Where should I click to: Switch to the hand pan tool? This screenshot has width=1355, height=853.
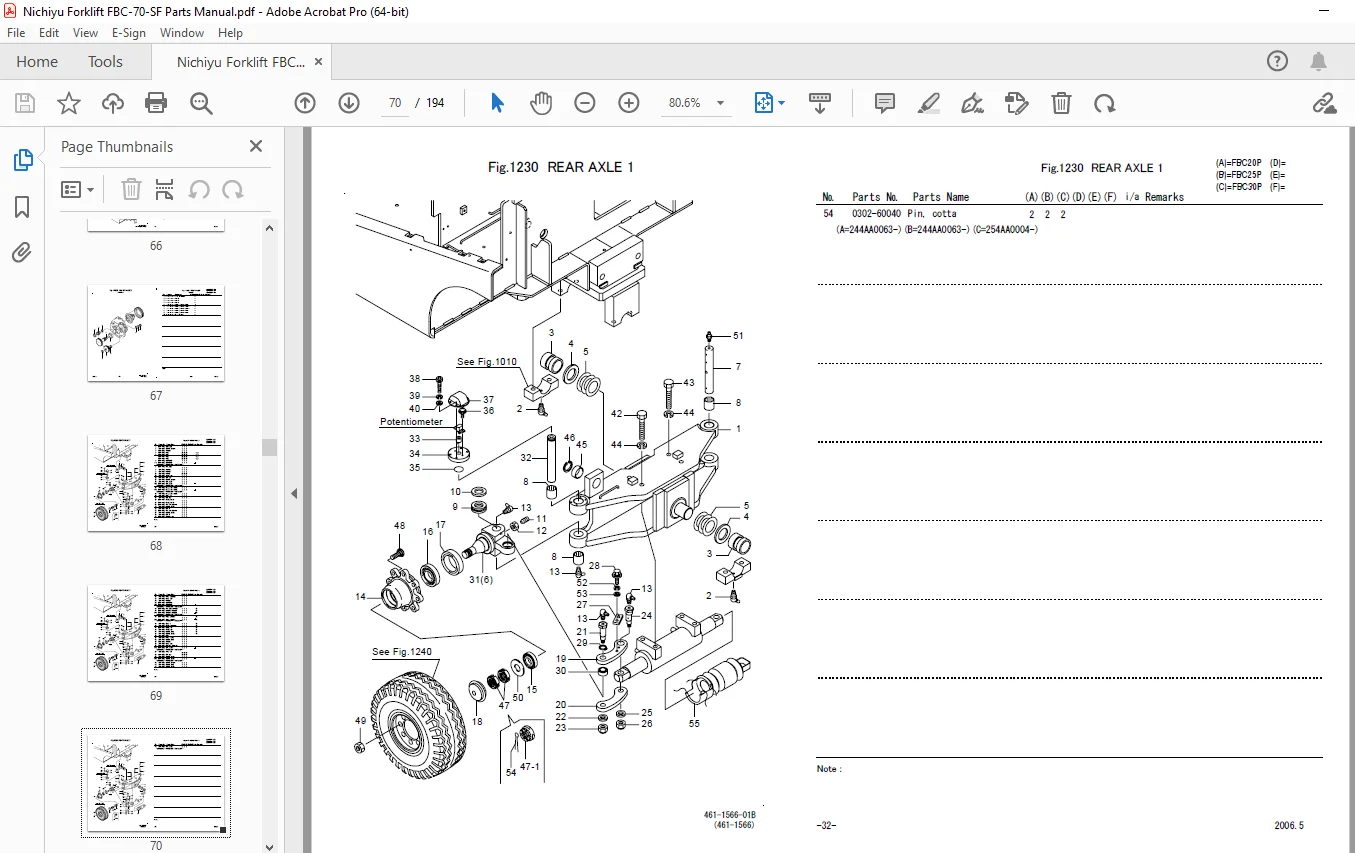click(541, 103)
